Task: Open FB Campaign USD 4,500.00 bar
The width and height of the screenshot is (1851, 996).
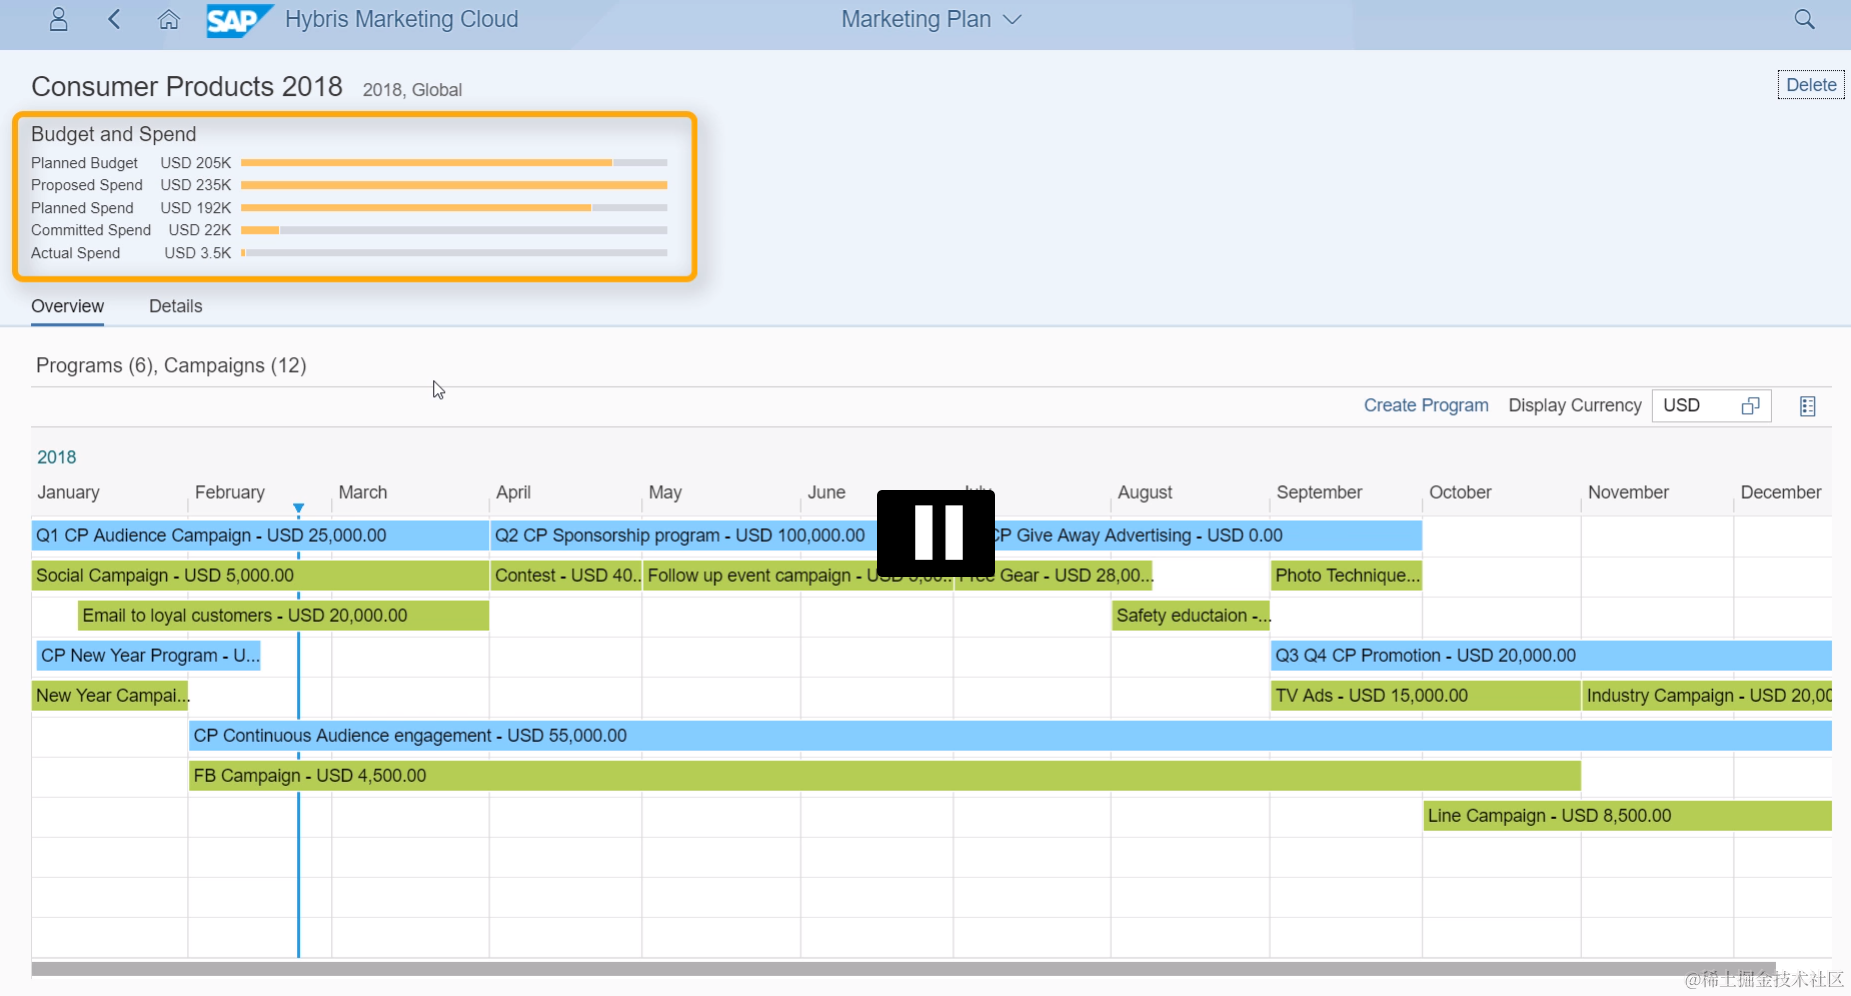Action: 884,775
